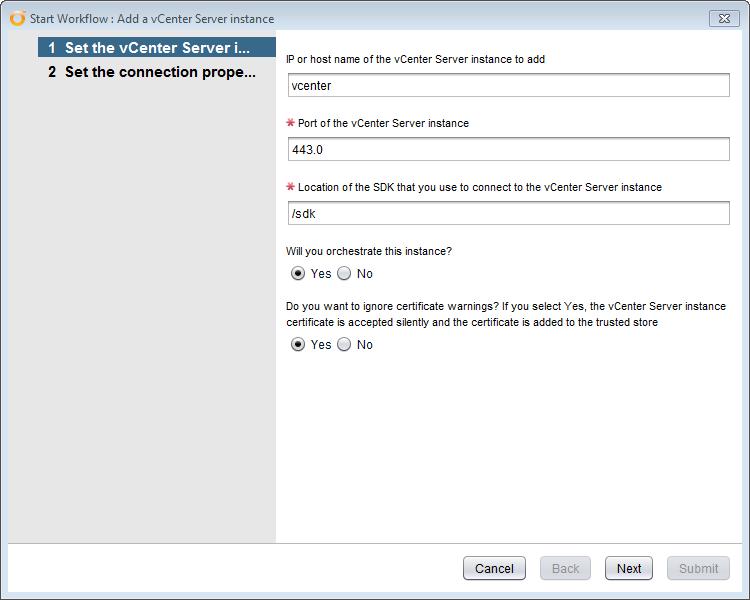
Task: Click the red asterisk beside SDK location label
Action: 290,187
